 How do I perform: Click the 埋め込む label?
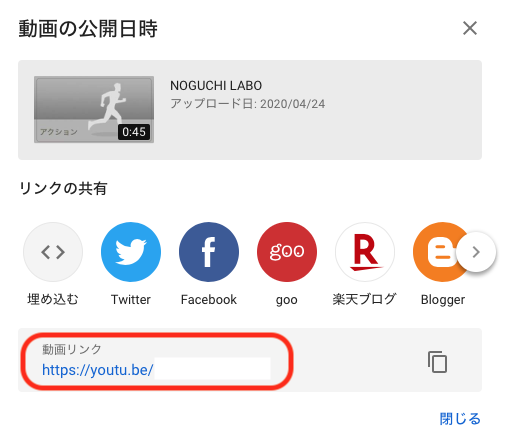pos(53,299)
